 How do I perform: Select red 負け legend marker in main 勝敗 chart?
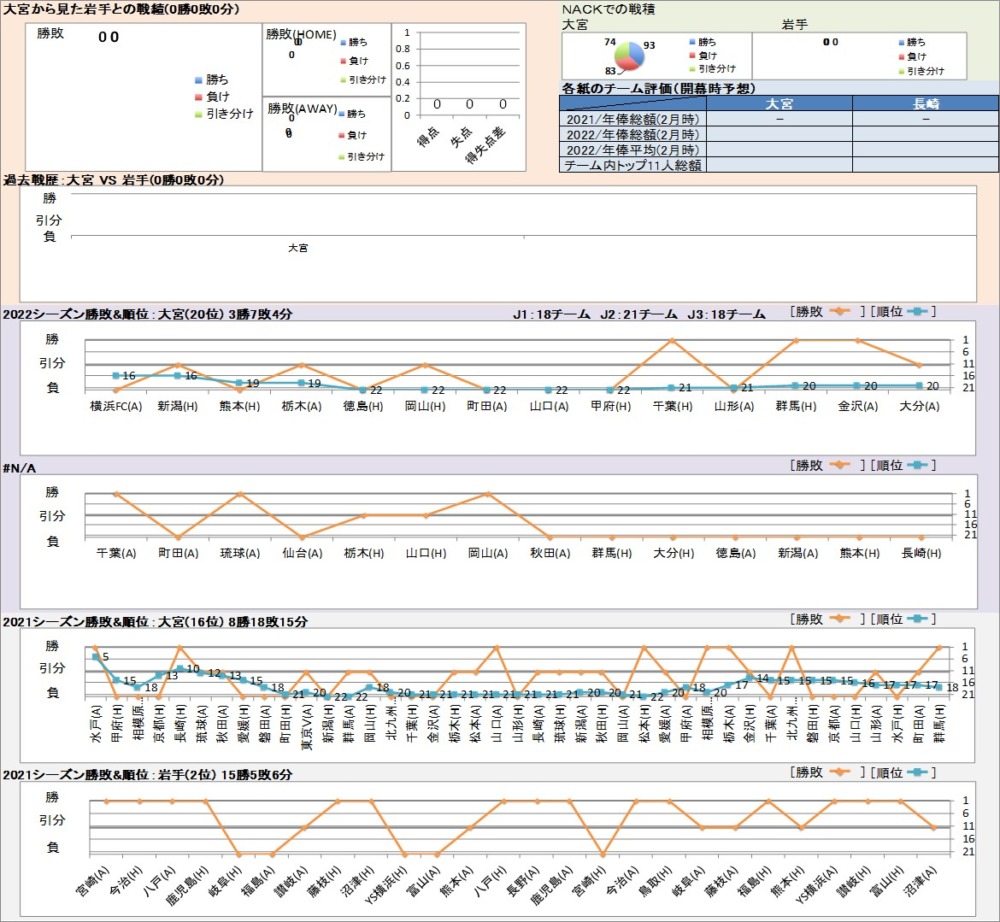tap(199, 97)
